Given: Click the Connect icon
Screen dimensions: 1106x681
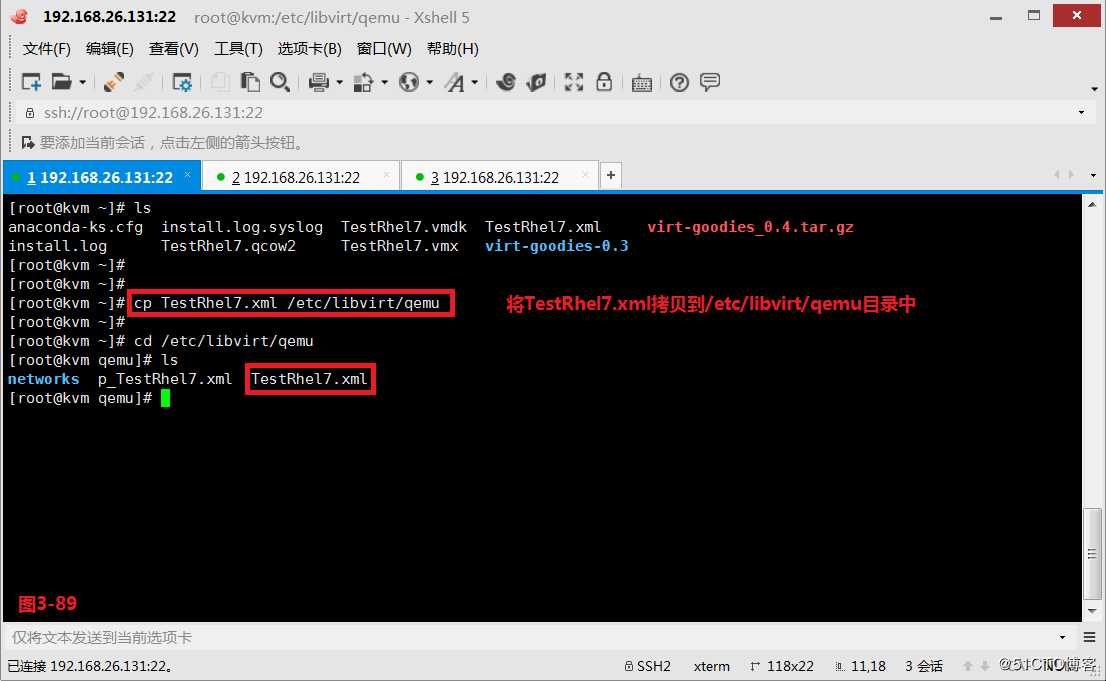Looking at the screenshot, I should [114, 83].
